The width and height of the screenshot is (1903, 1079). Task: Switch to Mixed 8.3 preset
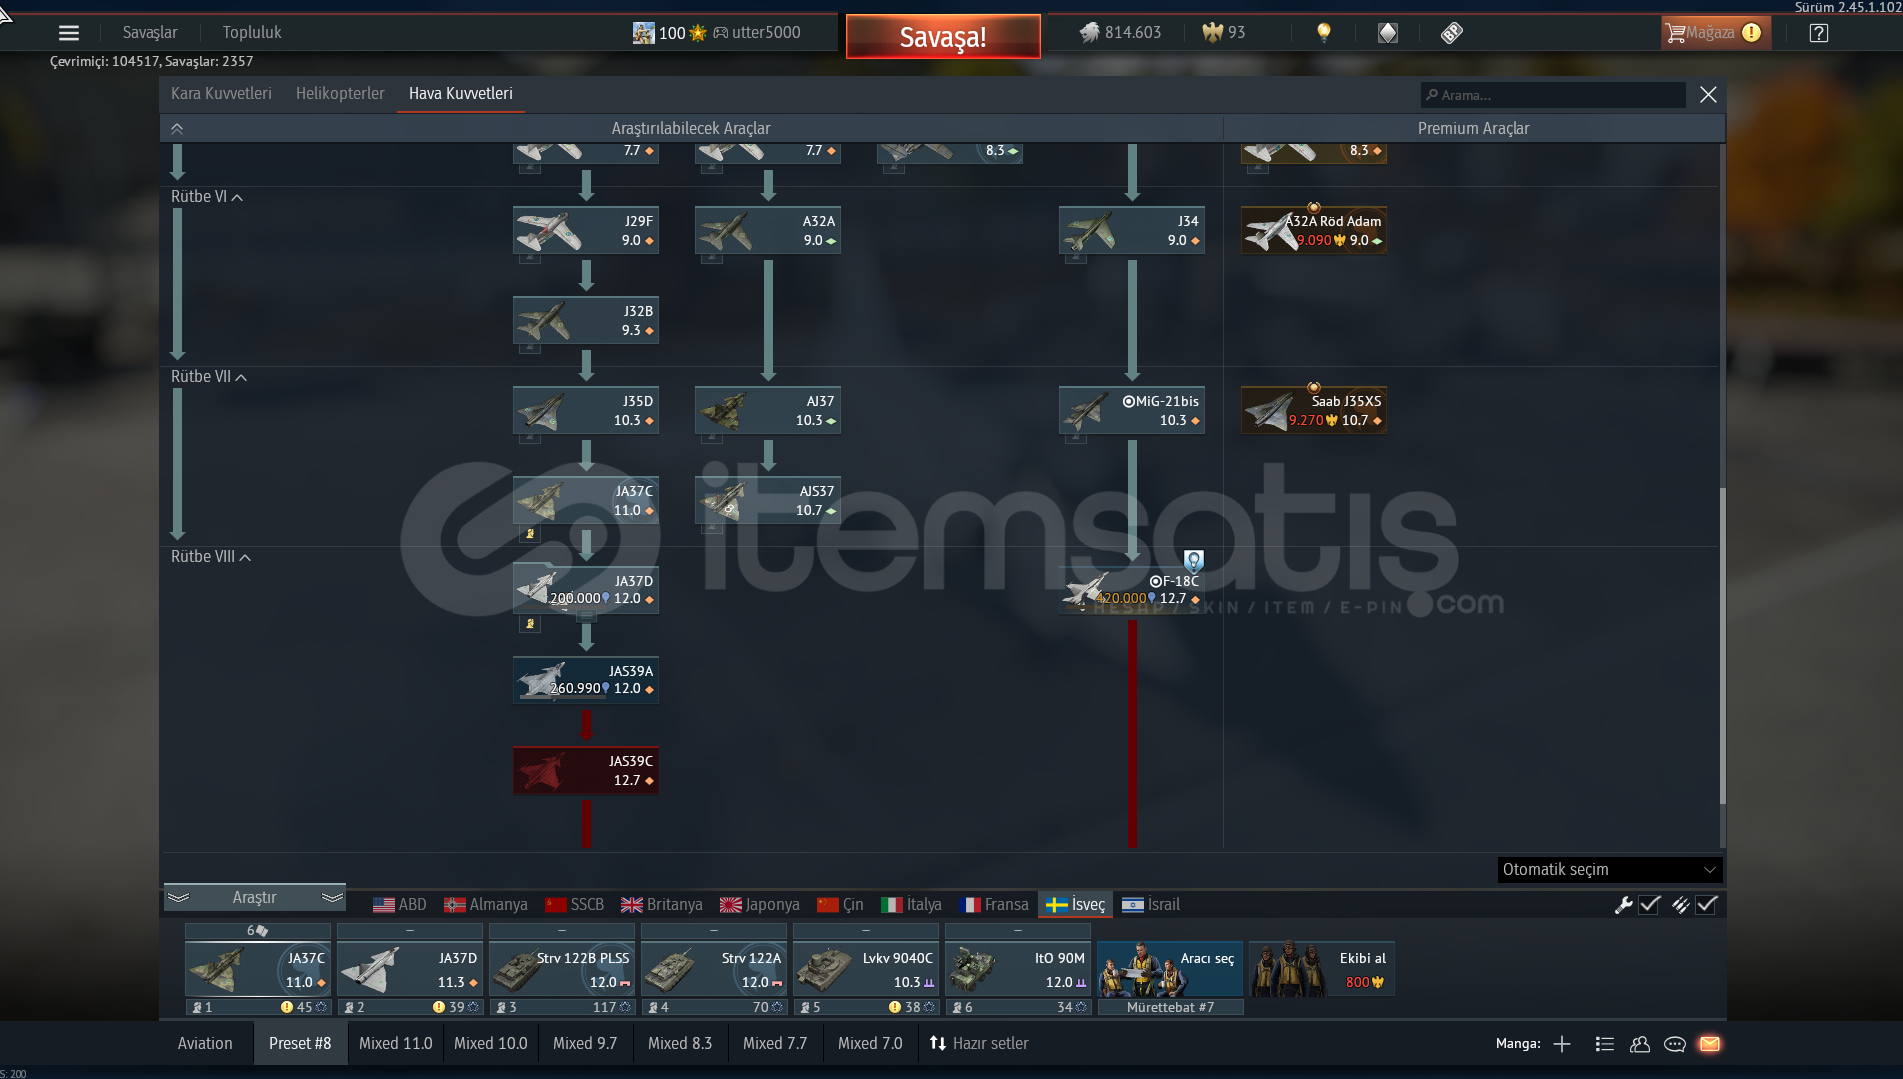click(x=680, y=1043)
